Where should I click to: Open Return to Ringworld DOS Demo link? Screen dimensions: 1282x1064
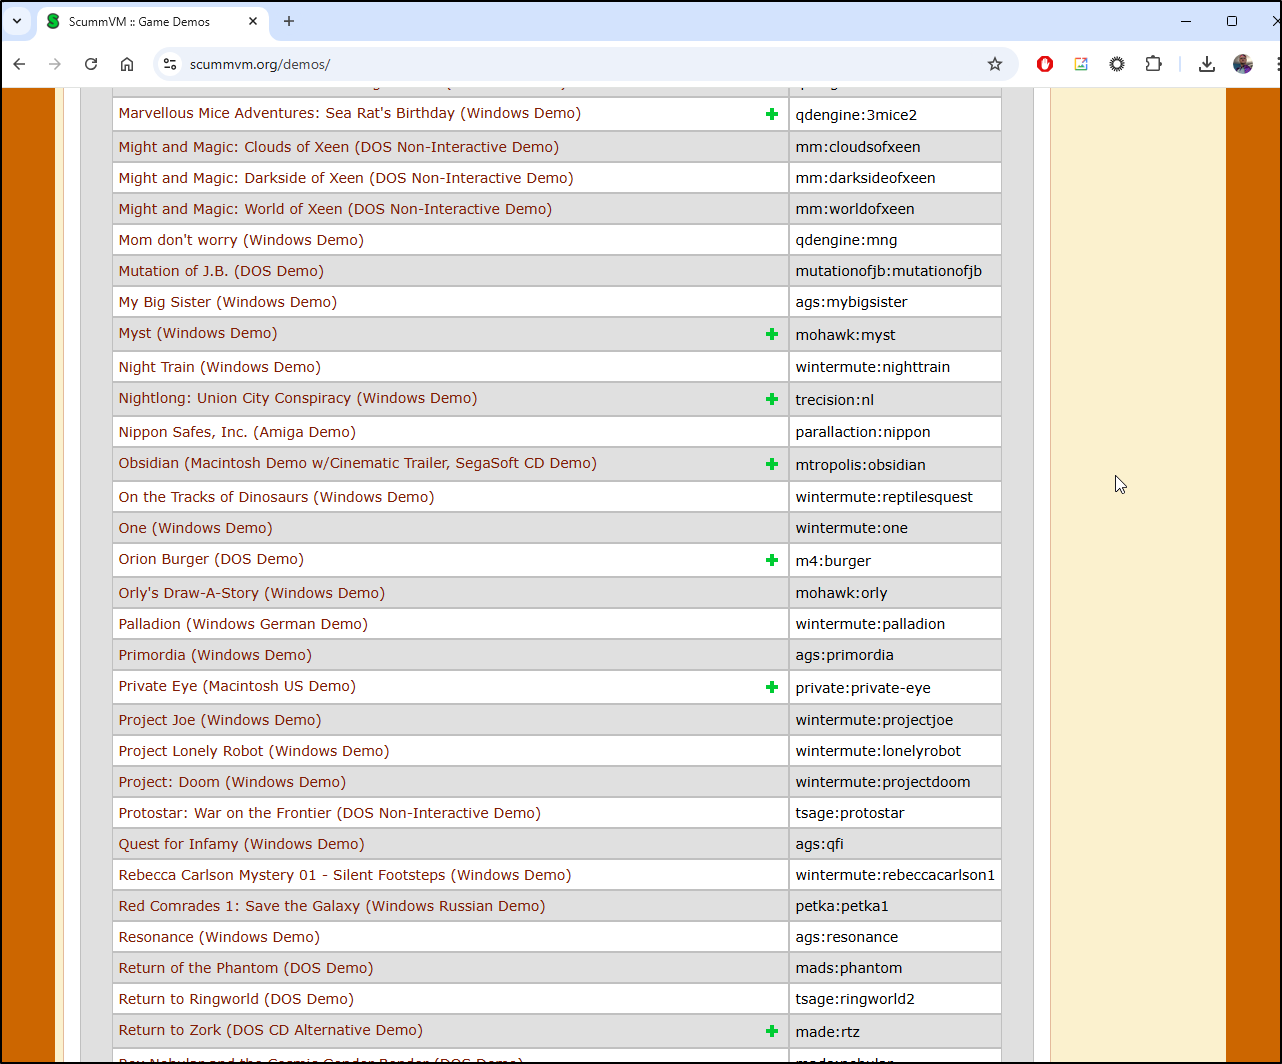(236, 999)
